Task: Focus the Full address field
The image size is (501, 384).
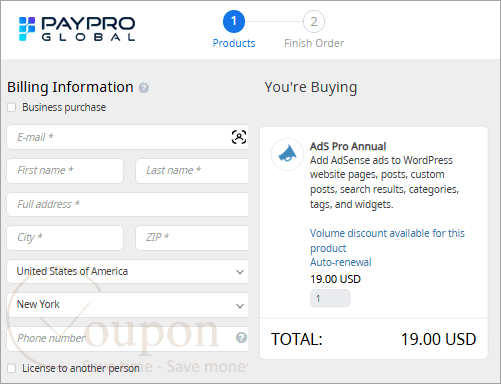Action: [x=127, y=204]
